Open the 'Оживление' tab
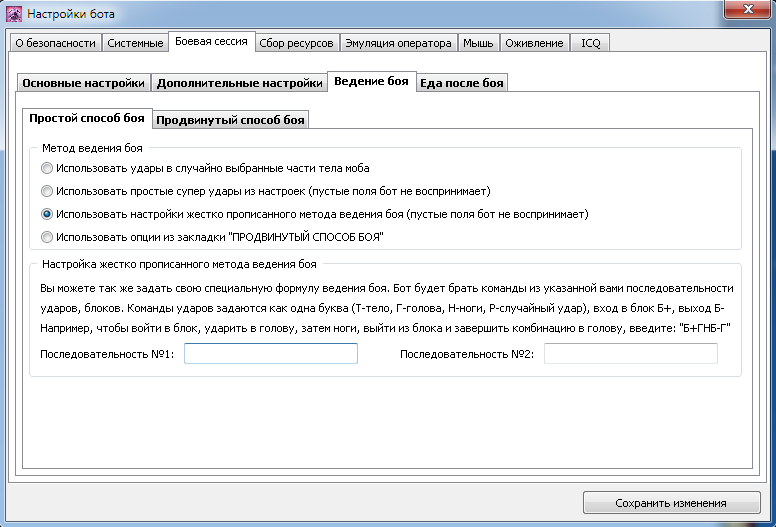 point(534,43)
